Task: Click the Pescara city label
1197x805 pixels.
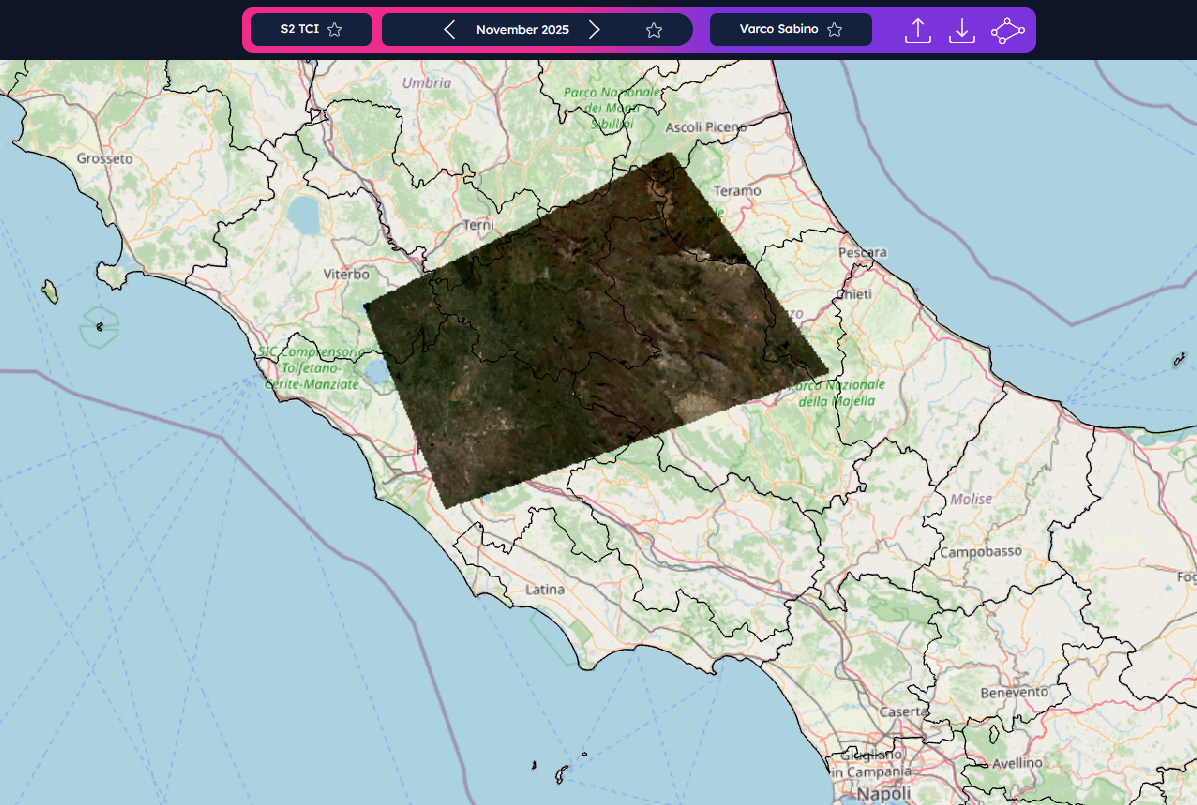Action: pos(863,253)
